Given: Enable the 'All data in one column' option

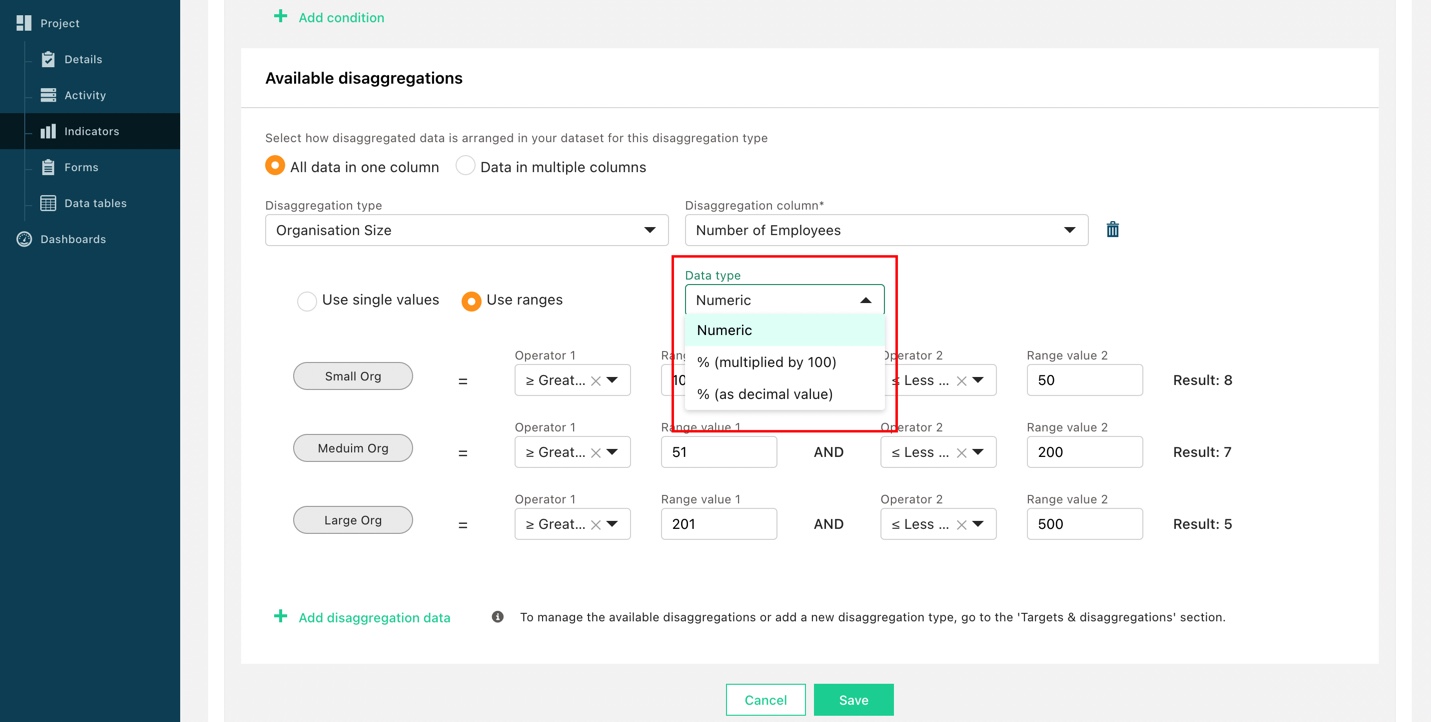Looking at the screenshot, I should pos(274,166).
